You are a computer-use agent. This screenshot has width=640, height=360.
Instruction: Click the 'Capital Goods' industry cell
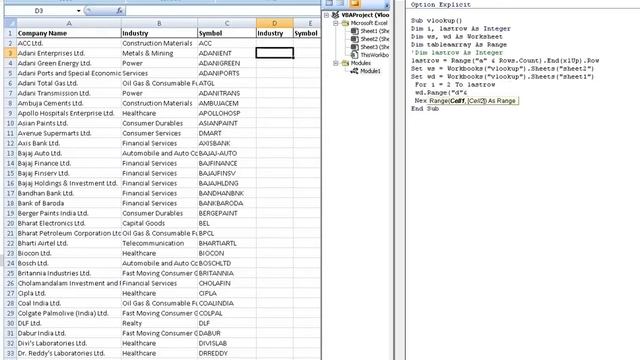coord(159,223)
